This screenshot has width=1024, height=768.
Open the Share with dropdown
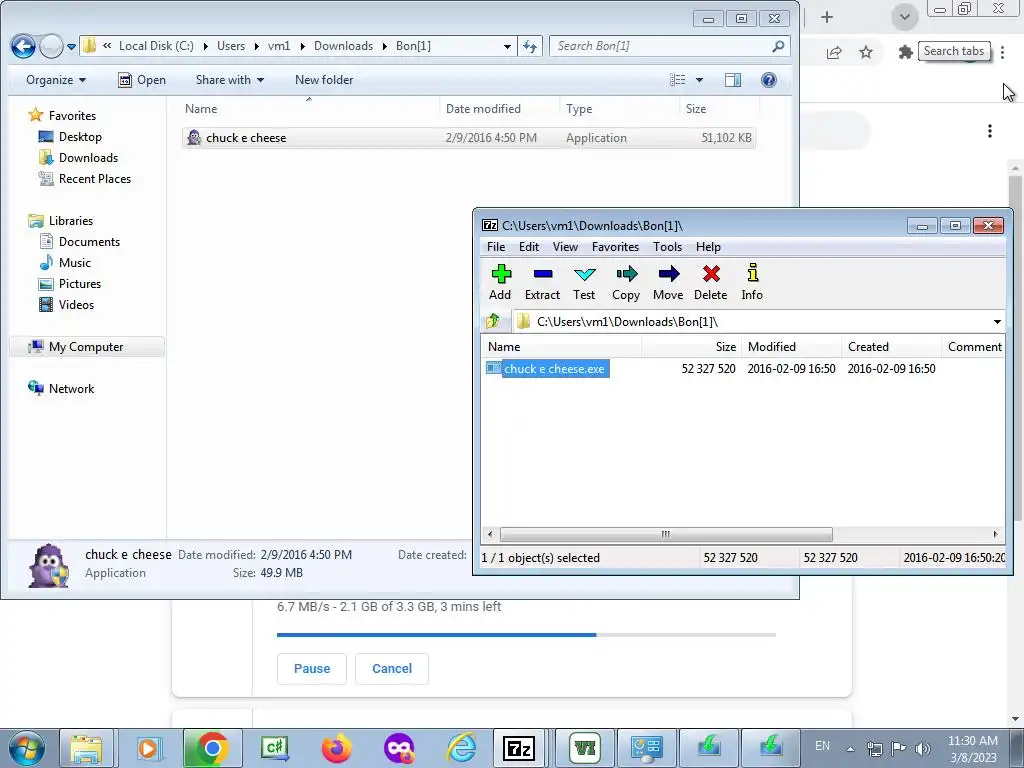point(230,80)
